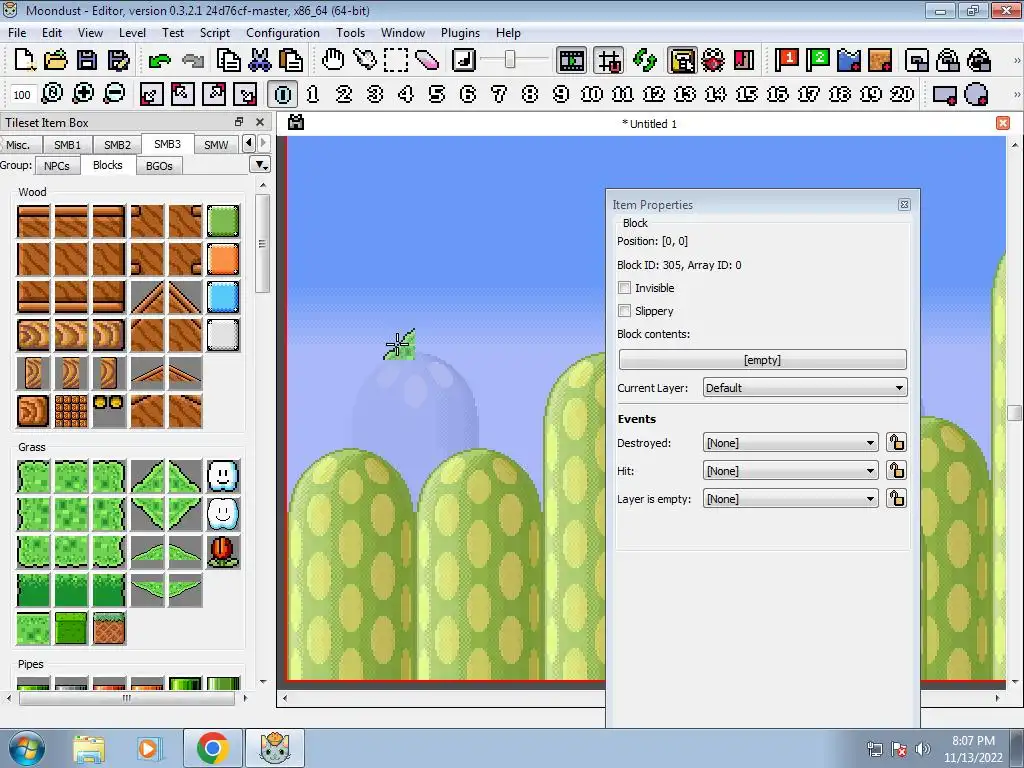
Task: Click the Destroyed event add button
Action: pos(896,443)
